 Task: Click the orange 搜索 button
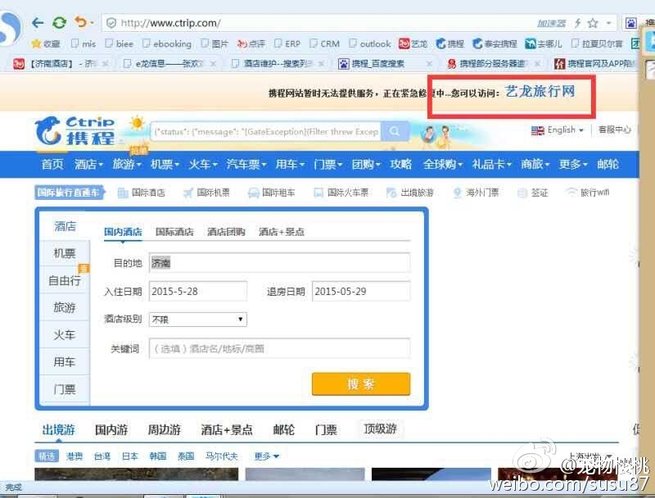(x=360, y=384)
